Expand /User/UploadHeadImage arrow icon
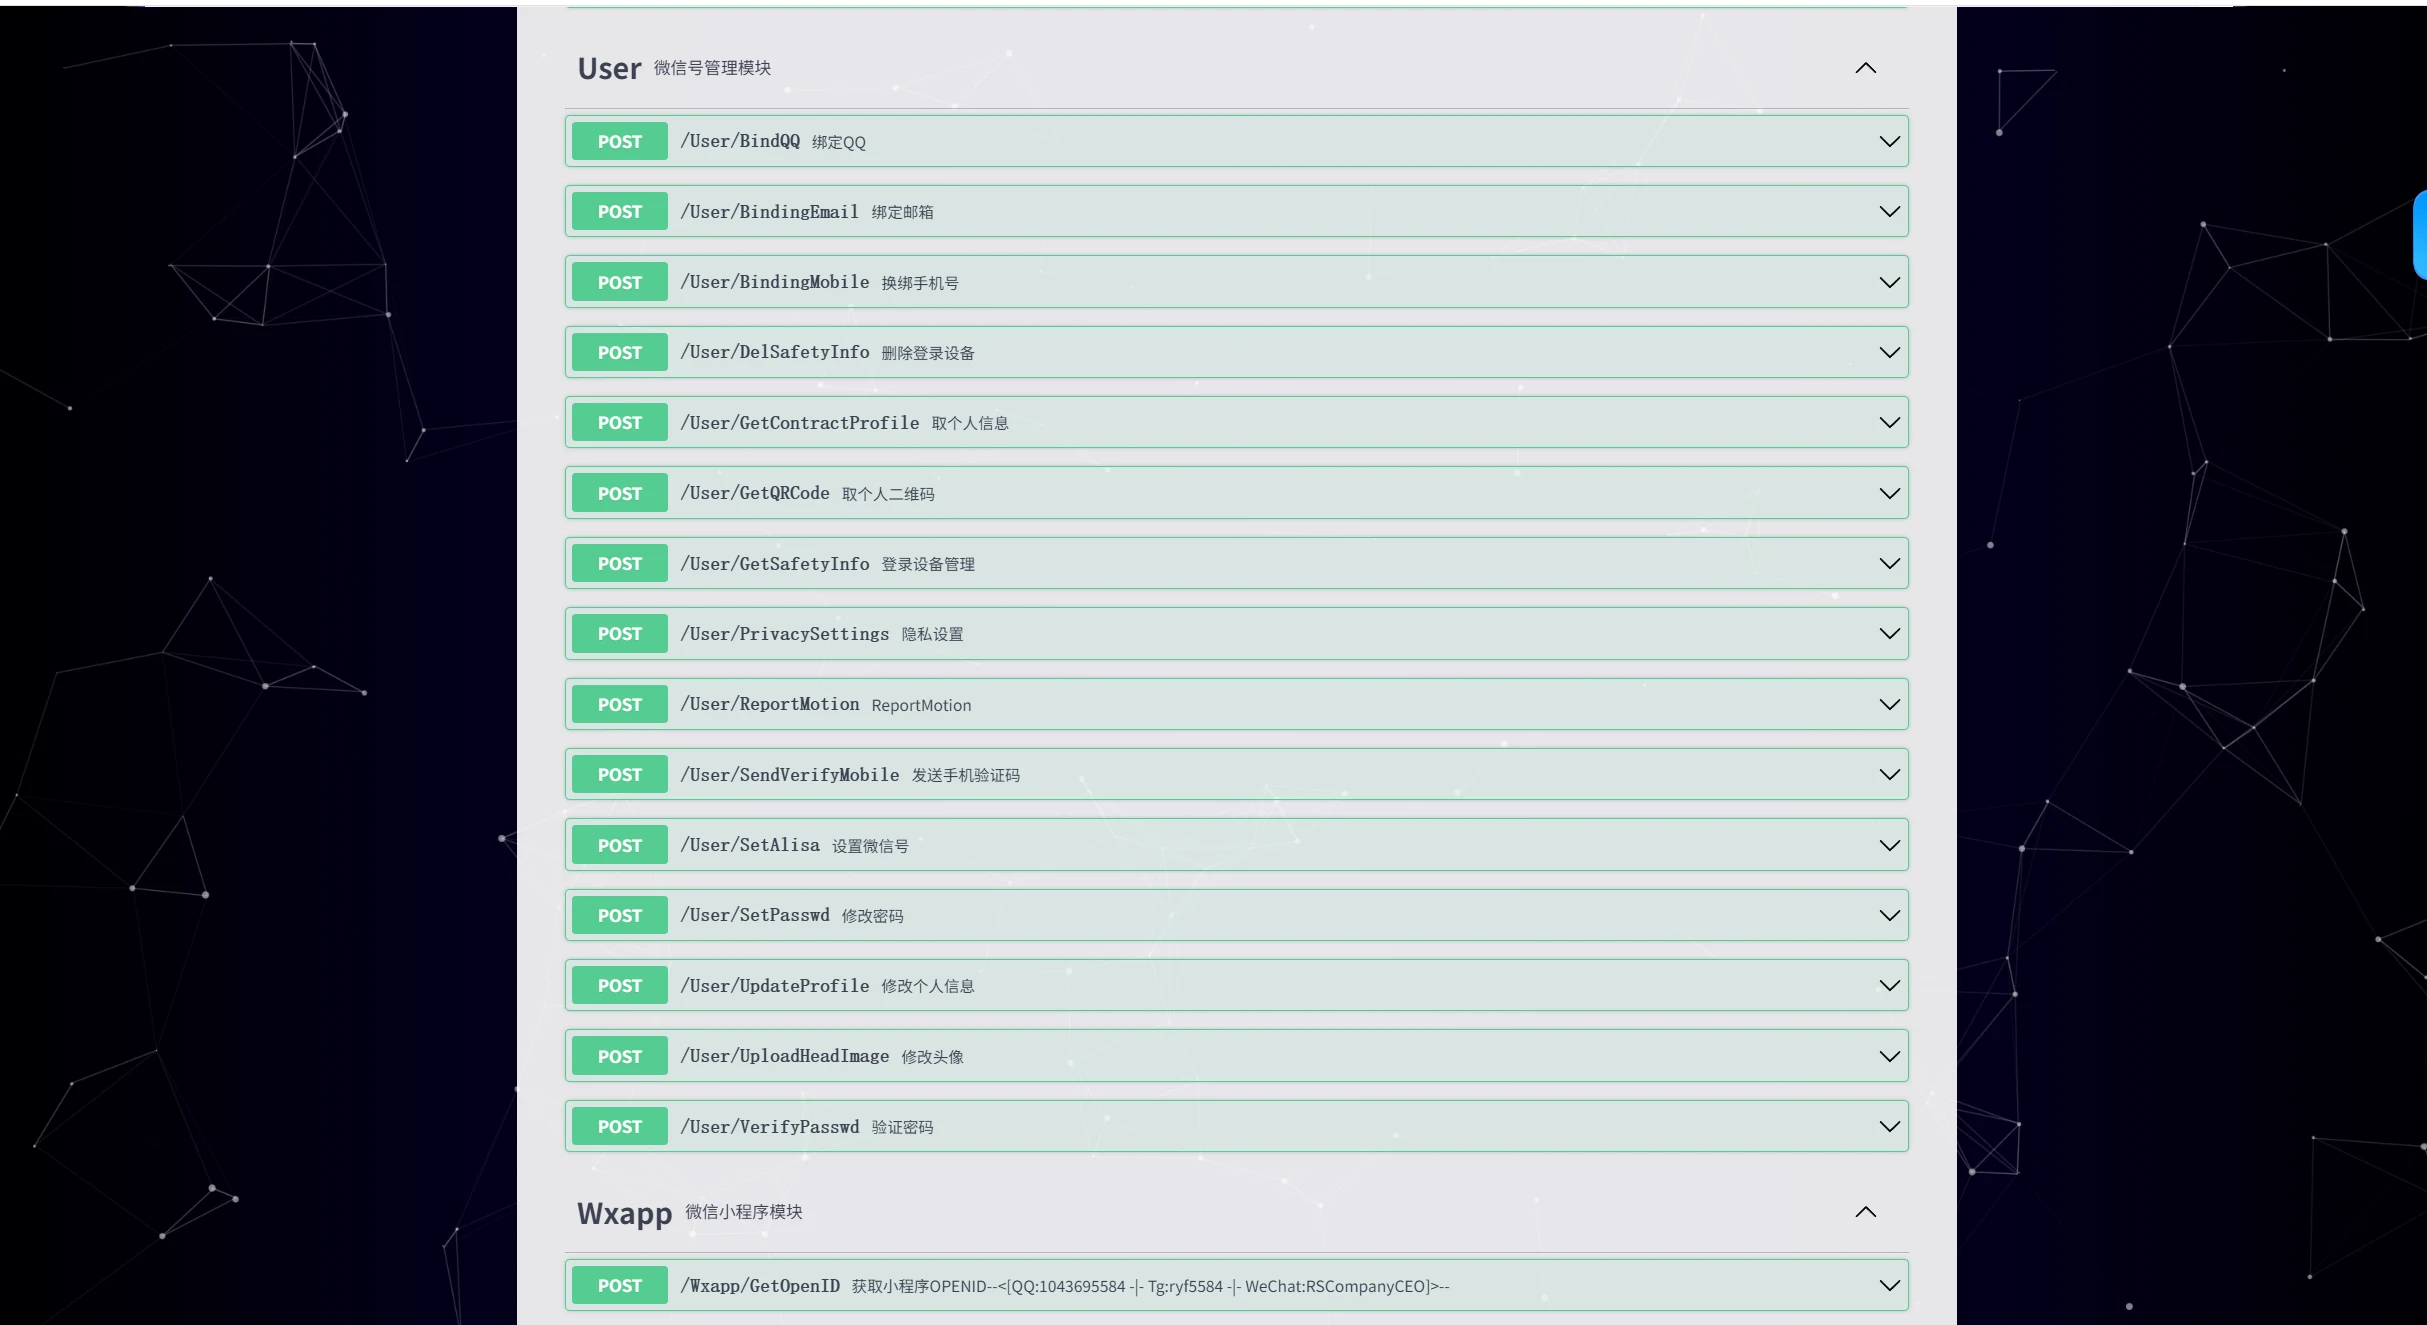 coord(1889,1057)
